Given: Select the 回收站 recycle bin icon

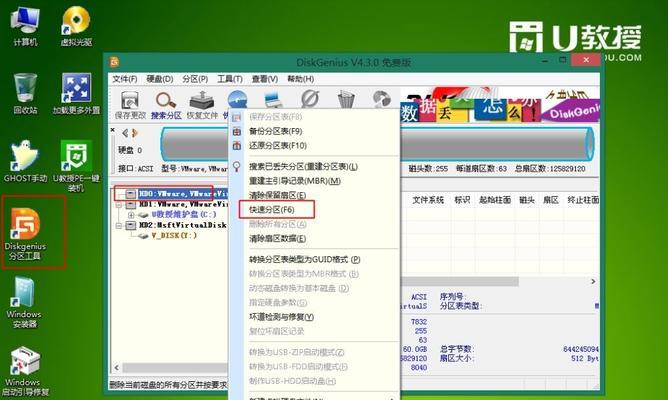Looking at the screenshot, I should point(26,94).
